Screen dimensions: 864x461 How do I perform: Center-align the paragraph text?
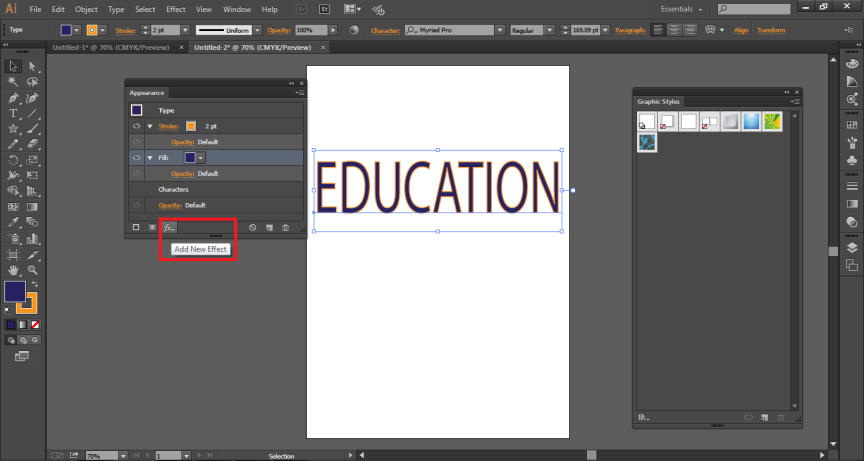pos(676,30)
